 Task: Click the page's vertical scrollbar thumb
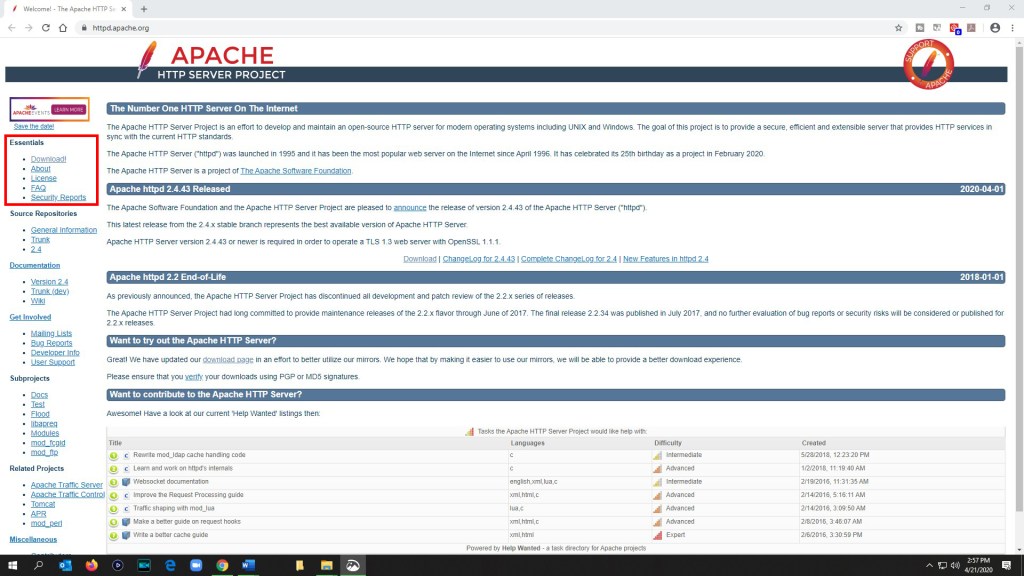click(1017, 200)
